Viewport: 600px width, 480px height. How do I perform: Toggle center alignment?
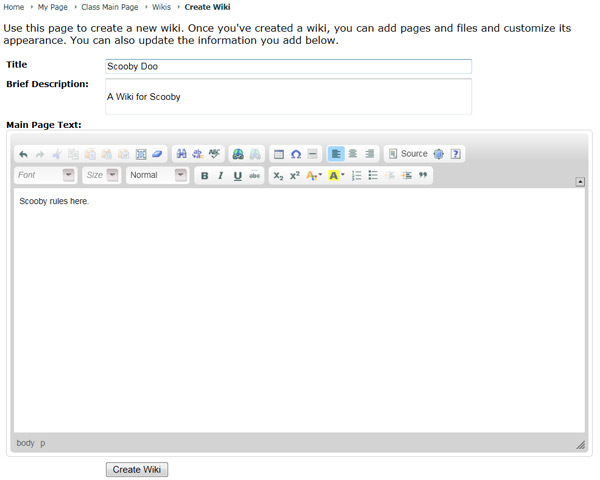click(353, 154)
